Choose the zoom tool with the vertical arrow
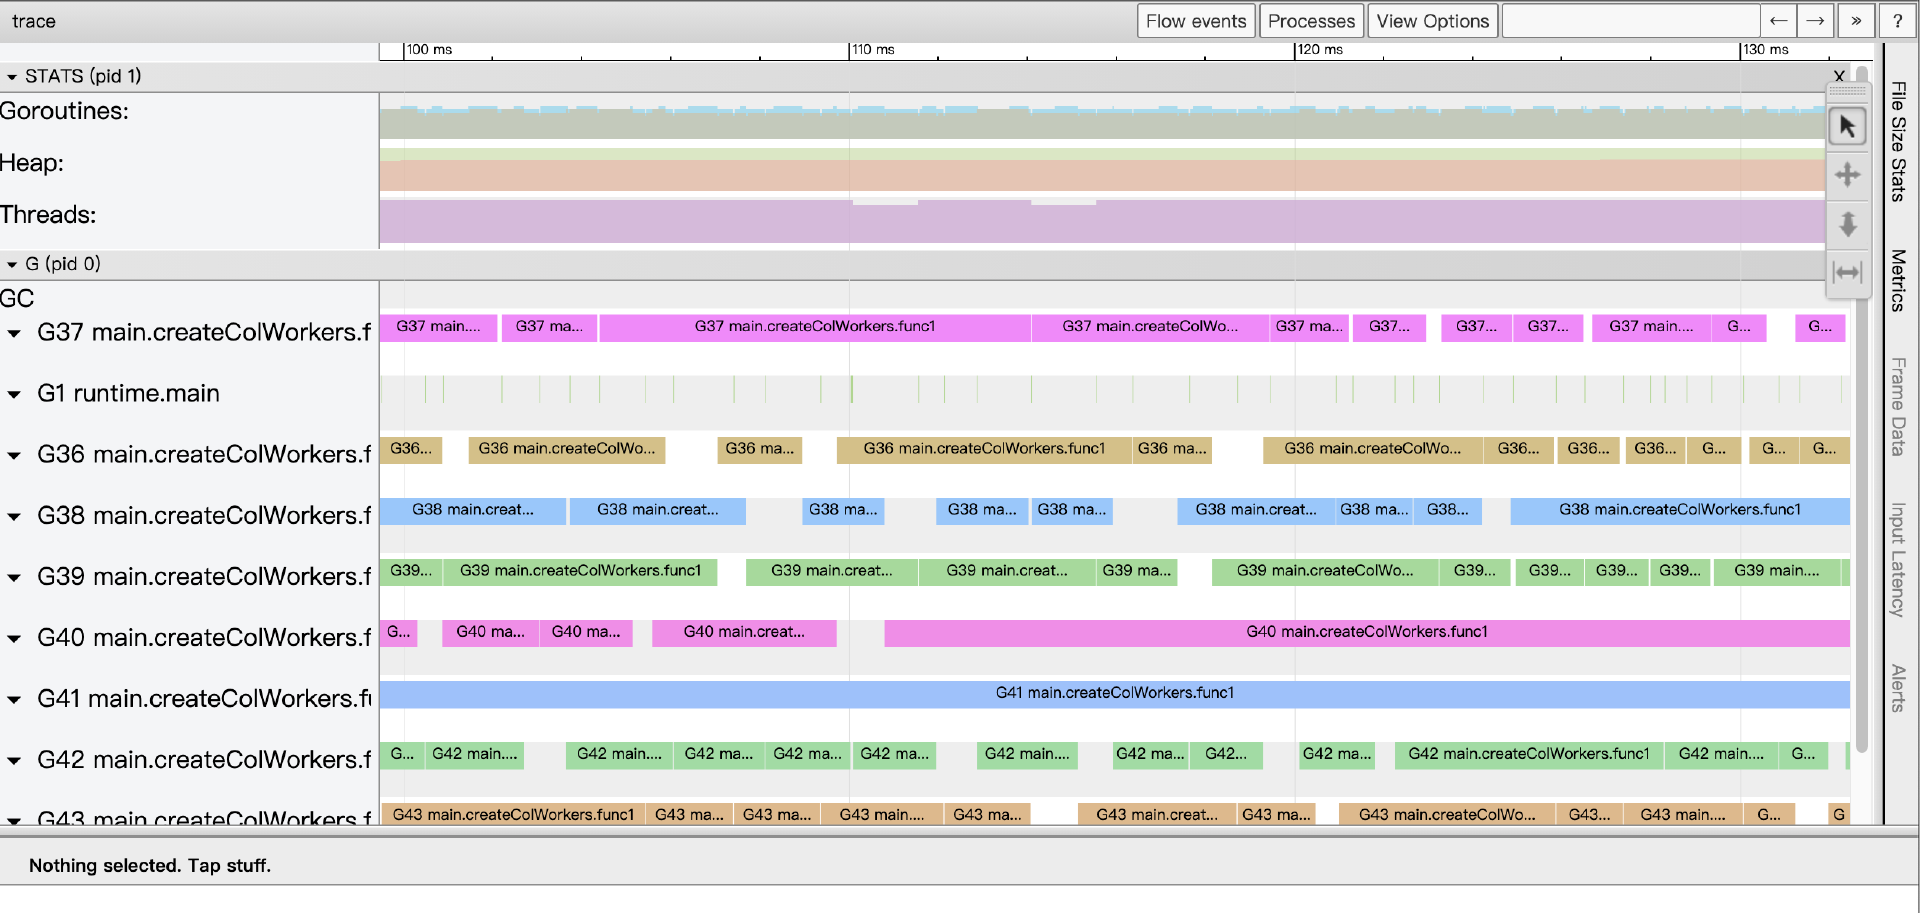This screenshot has height=913, width=1920. [1847, 224]
